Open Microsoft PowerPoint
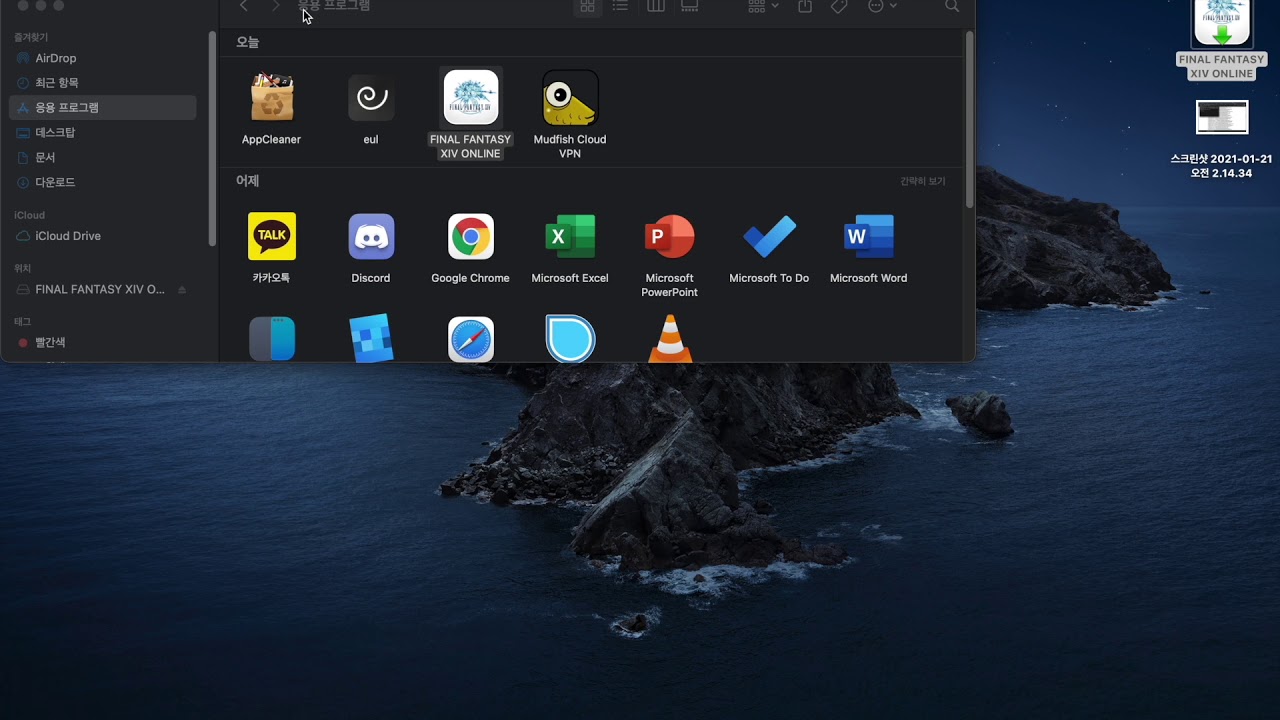1280x720 pixels. click(670, 237)
